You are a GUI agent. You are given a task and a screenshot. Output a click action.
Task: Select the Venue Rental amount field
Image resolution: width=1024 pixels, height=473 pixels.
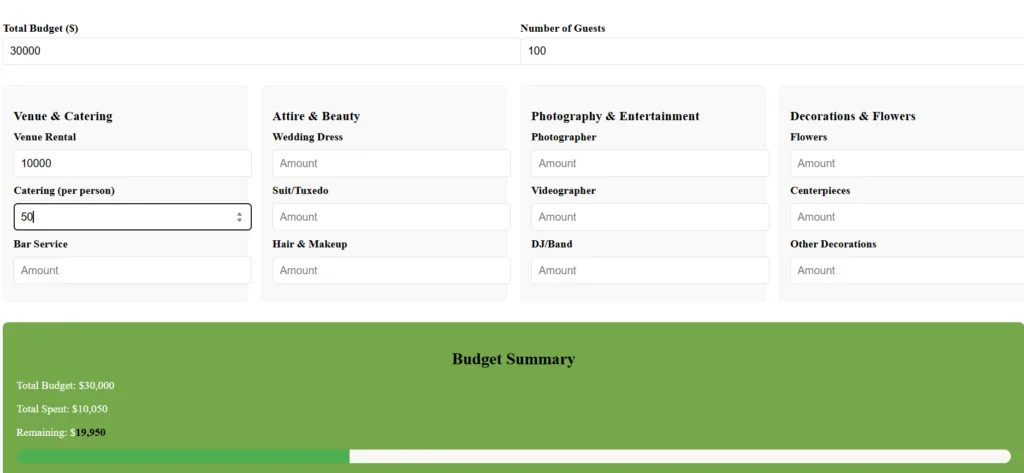pos(133,163)
